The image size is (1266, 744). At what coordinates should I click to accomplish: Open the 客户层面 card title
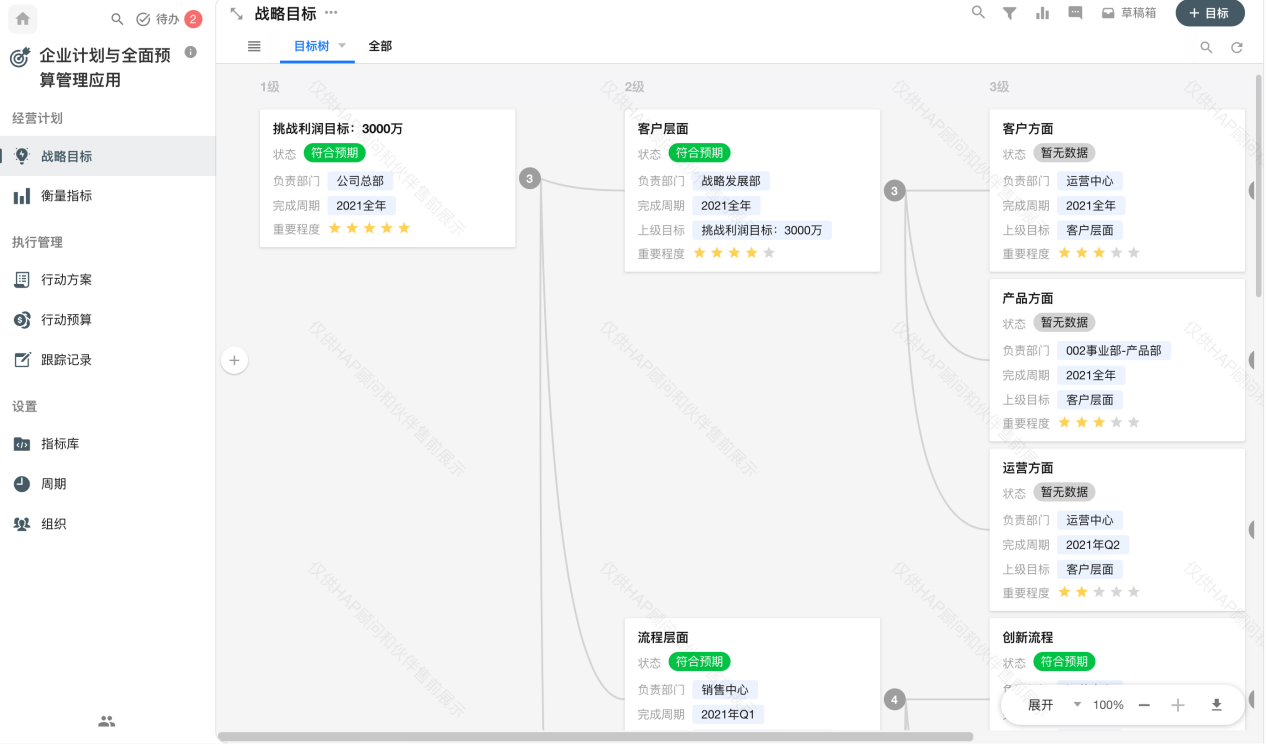(663, 129)
